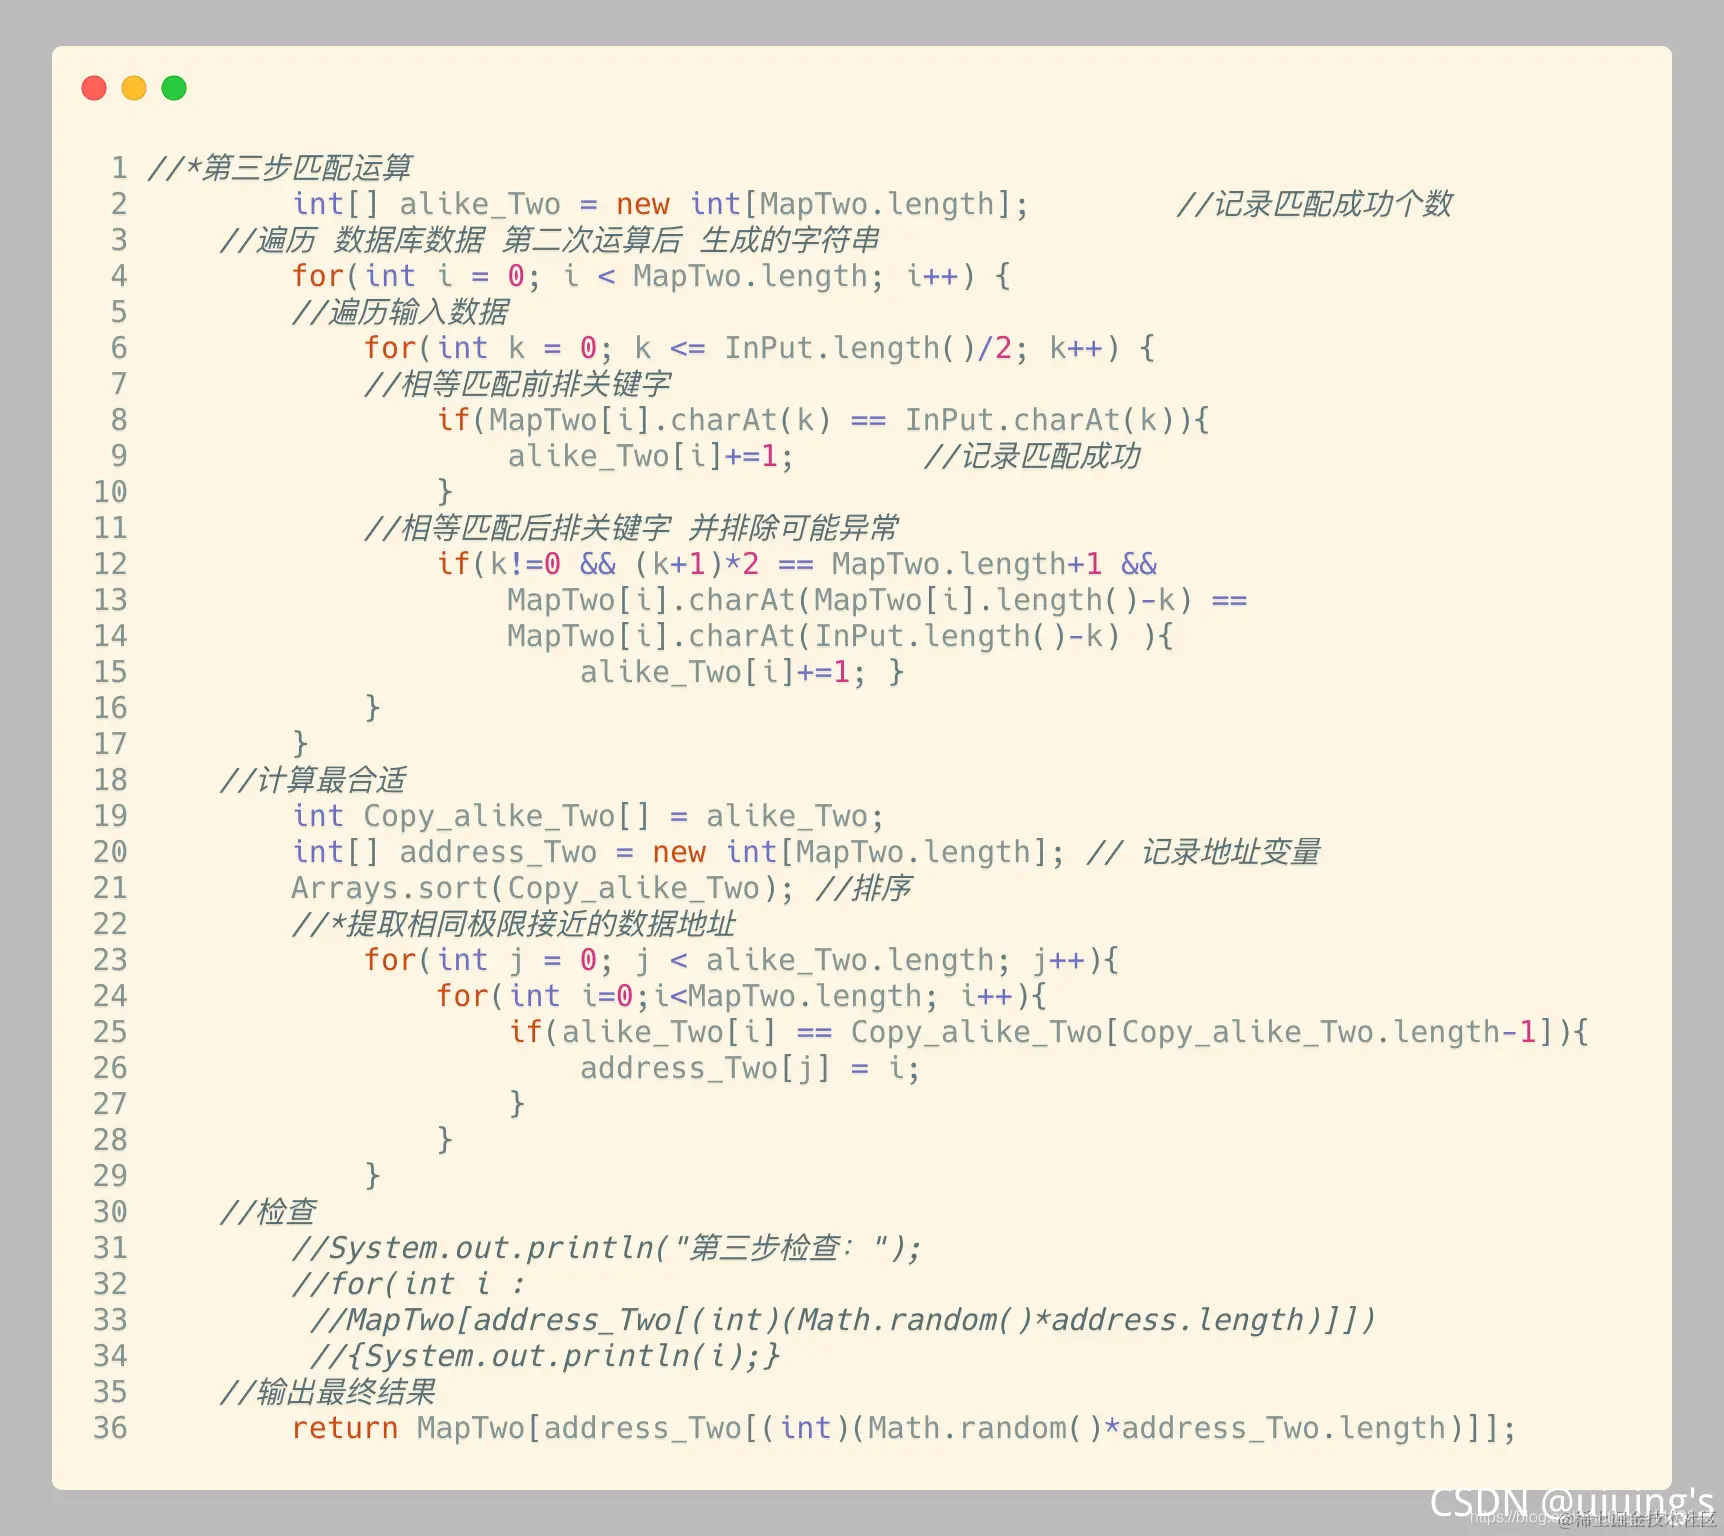1724x1536 pixels.
Task: Click the comment beginning "//遍历 数据库数据"
Action: point(549,240)
